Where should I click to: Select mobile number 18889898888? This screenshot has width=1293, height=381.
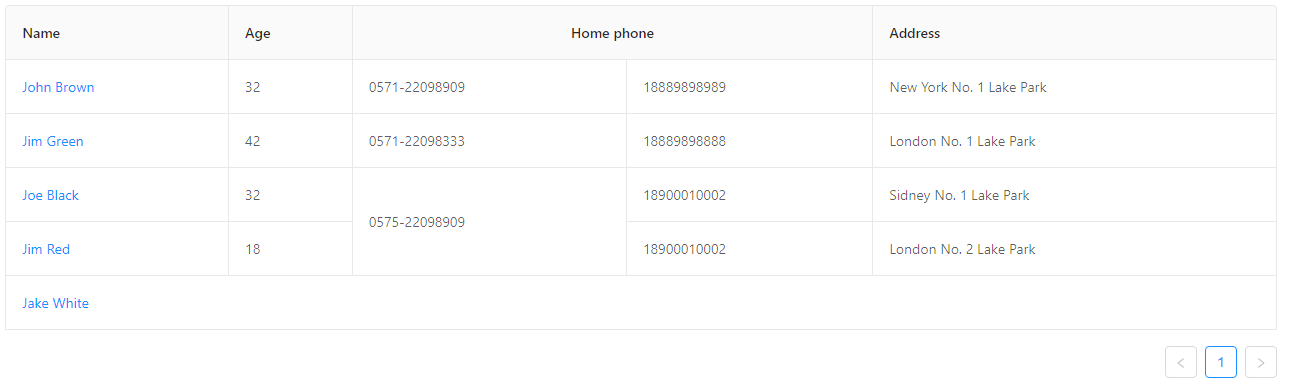click(x=685, y=141)
